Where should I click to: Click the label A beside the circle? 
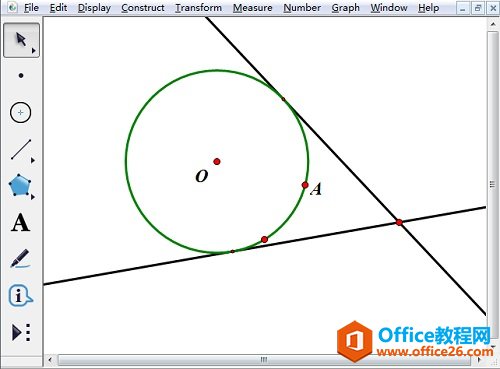[316, 189]
